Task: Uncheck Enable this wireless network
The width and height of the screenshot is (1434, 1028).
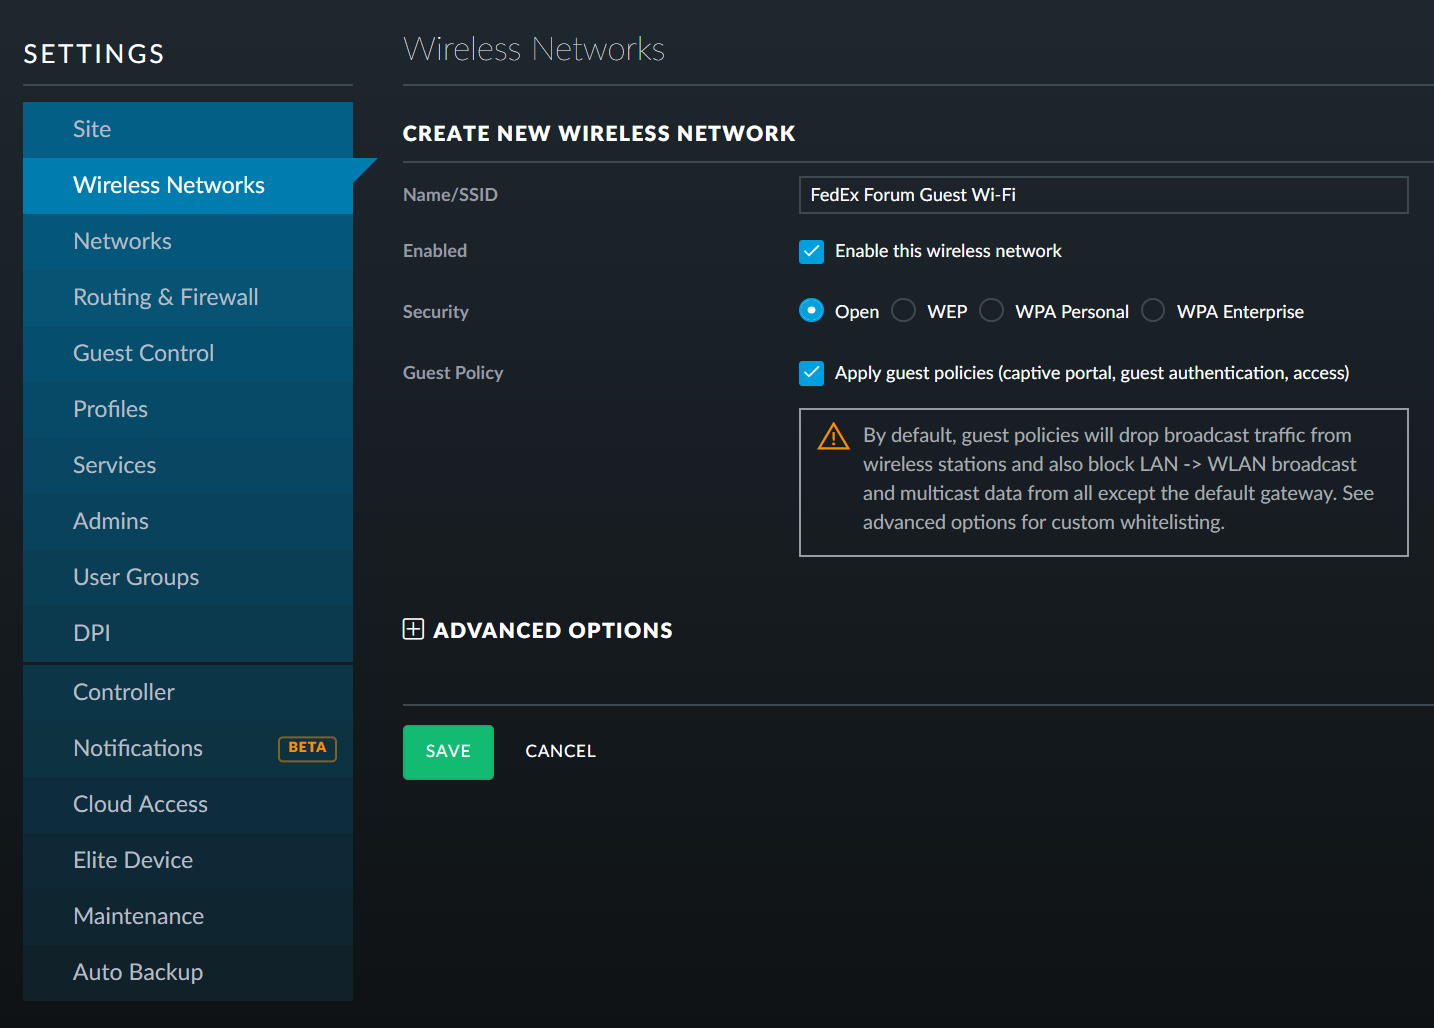Action: tap(811, 251)
